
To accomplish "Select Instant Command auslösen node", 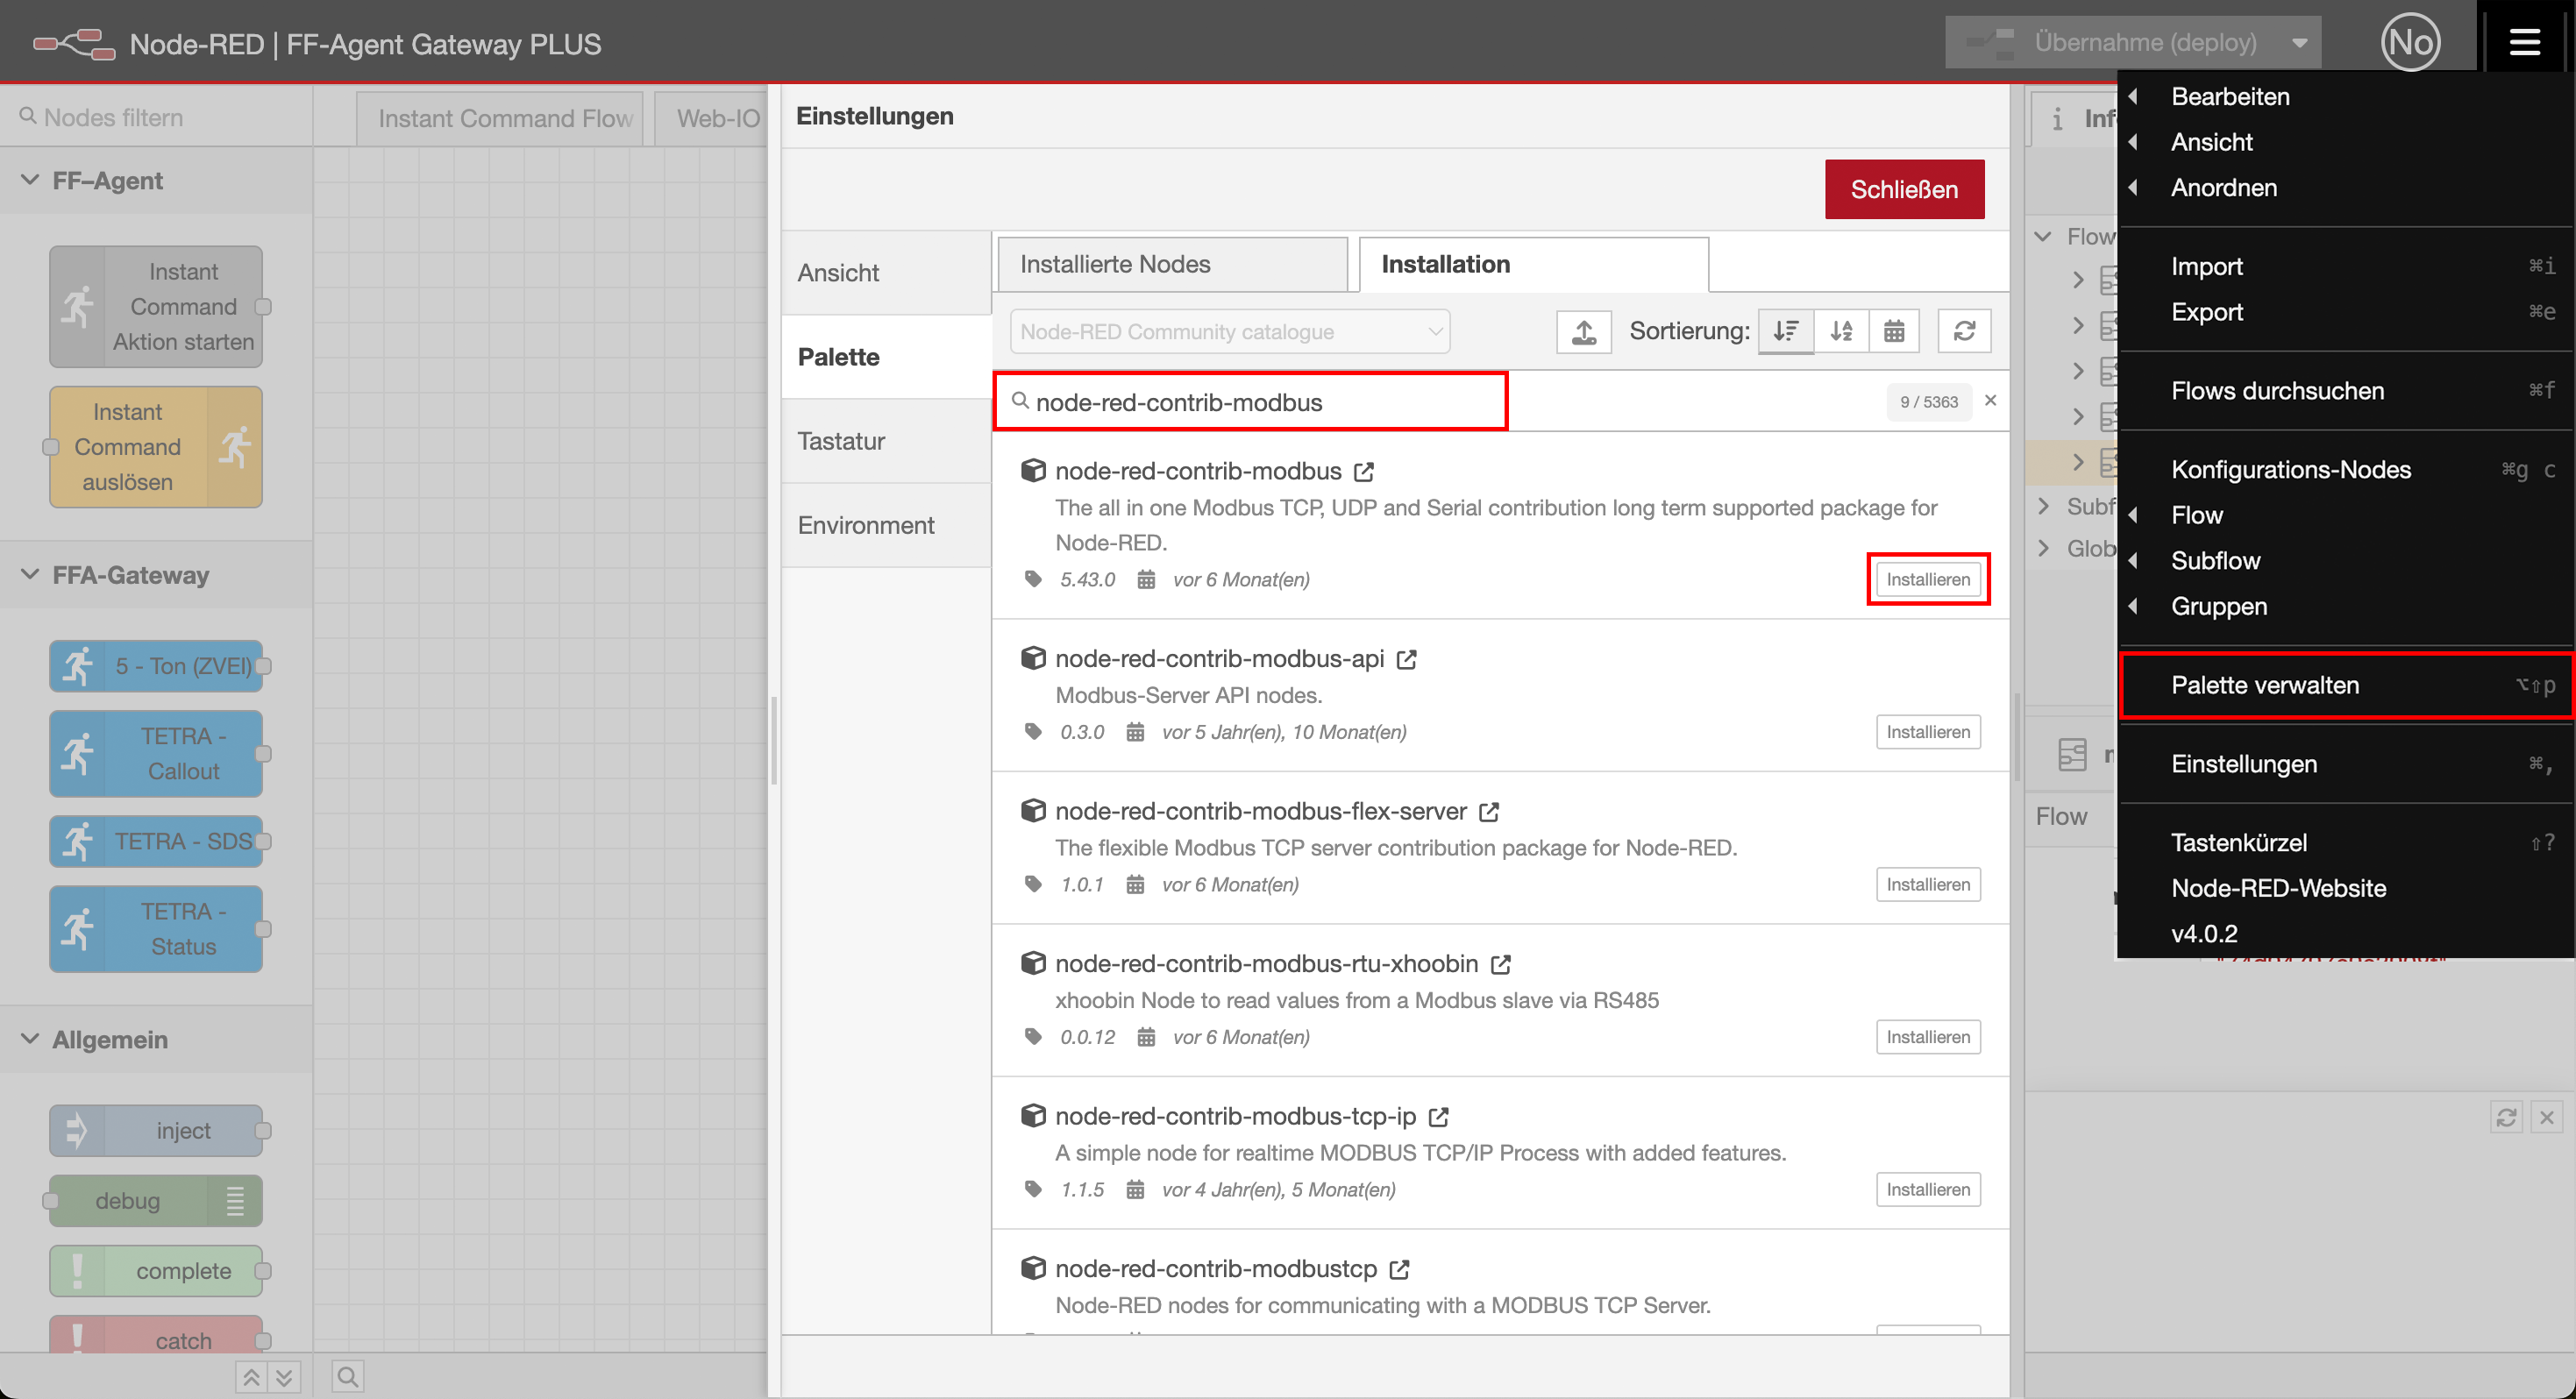I will pyautogui.click(x=156, y=447).
